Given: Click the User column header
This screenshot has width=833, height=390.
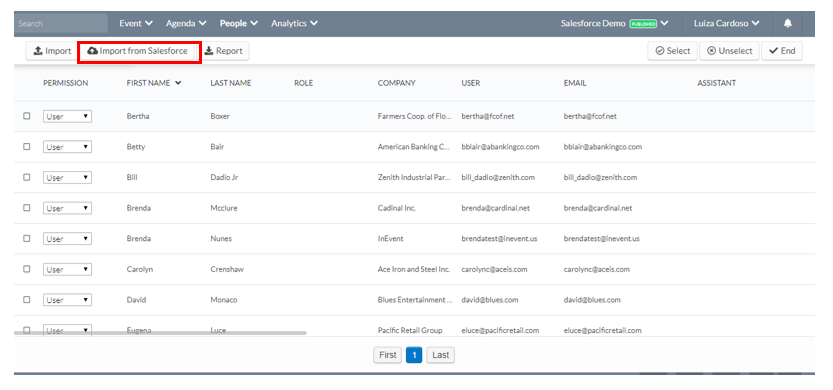Looking at the screenshot, I should click(x=471, y=83).
